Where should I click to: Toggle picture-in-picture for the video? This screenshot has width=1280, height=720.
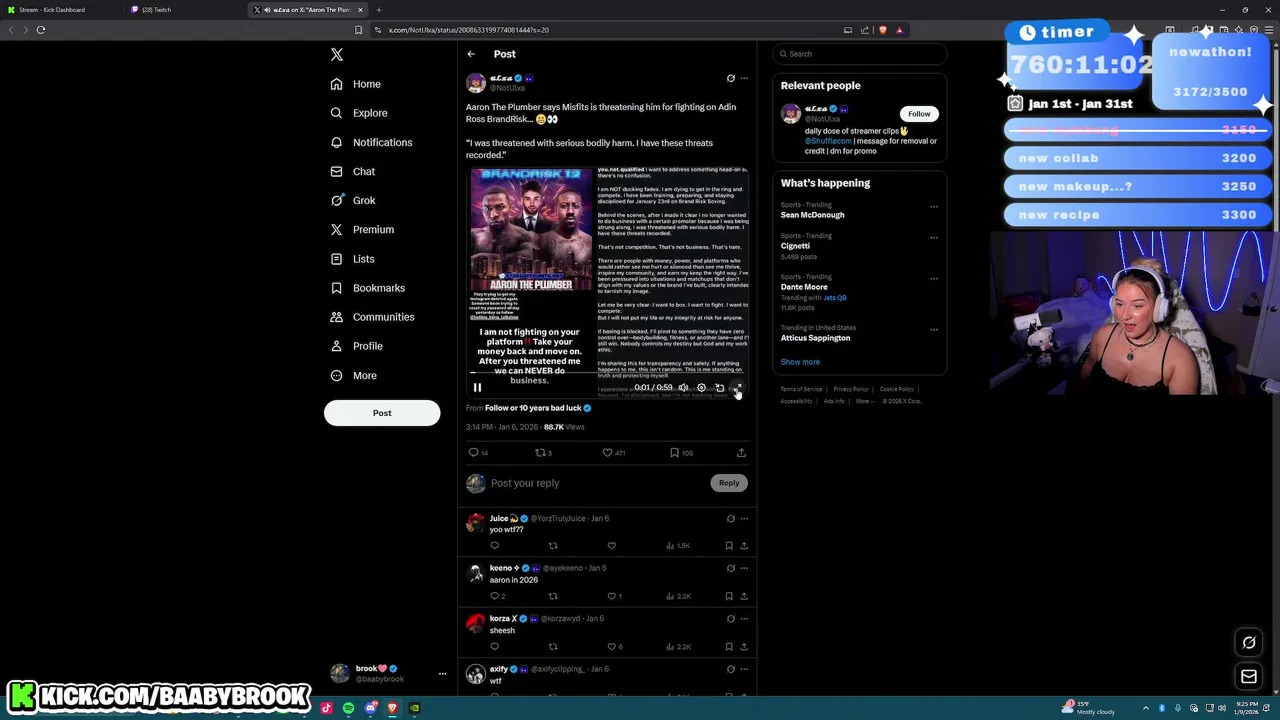719,388
